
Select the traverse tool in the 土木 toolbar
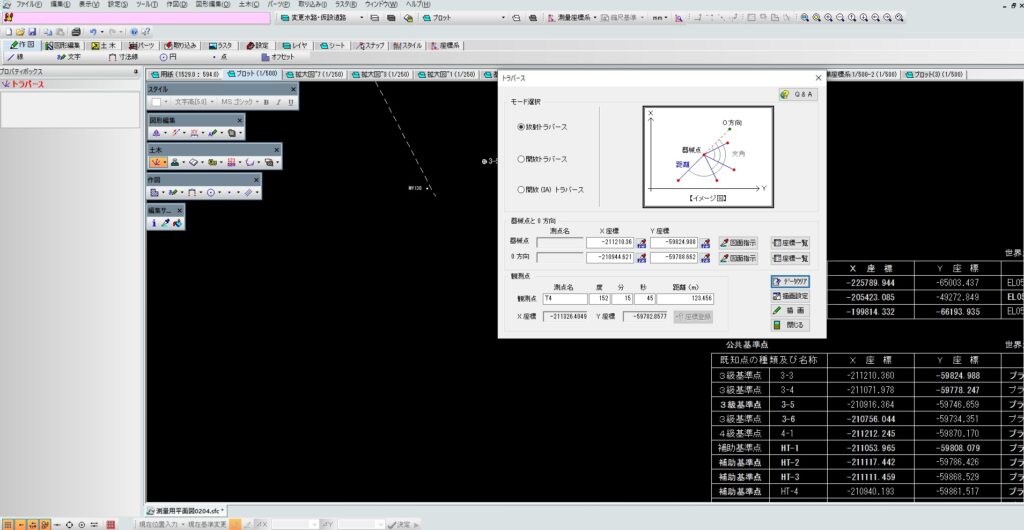(158, 162)
